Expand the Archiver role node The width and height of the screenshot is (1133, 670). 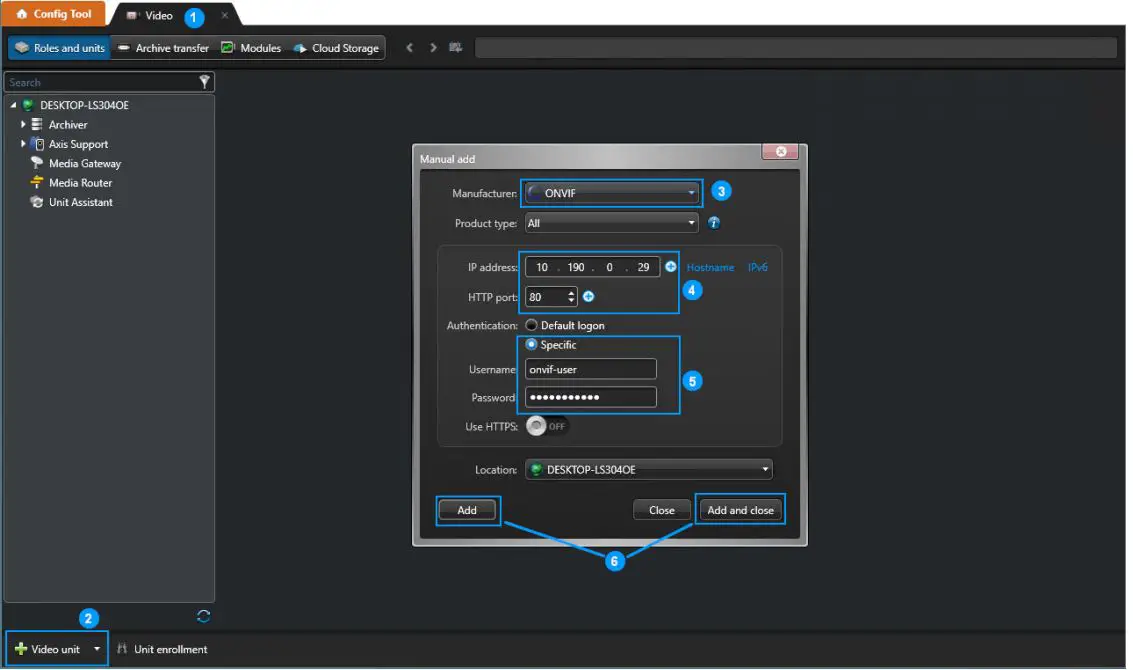23,124
